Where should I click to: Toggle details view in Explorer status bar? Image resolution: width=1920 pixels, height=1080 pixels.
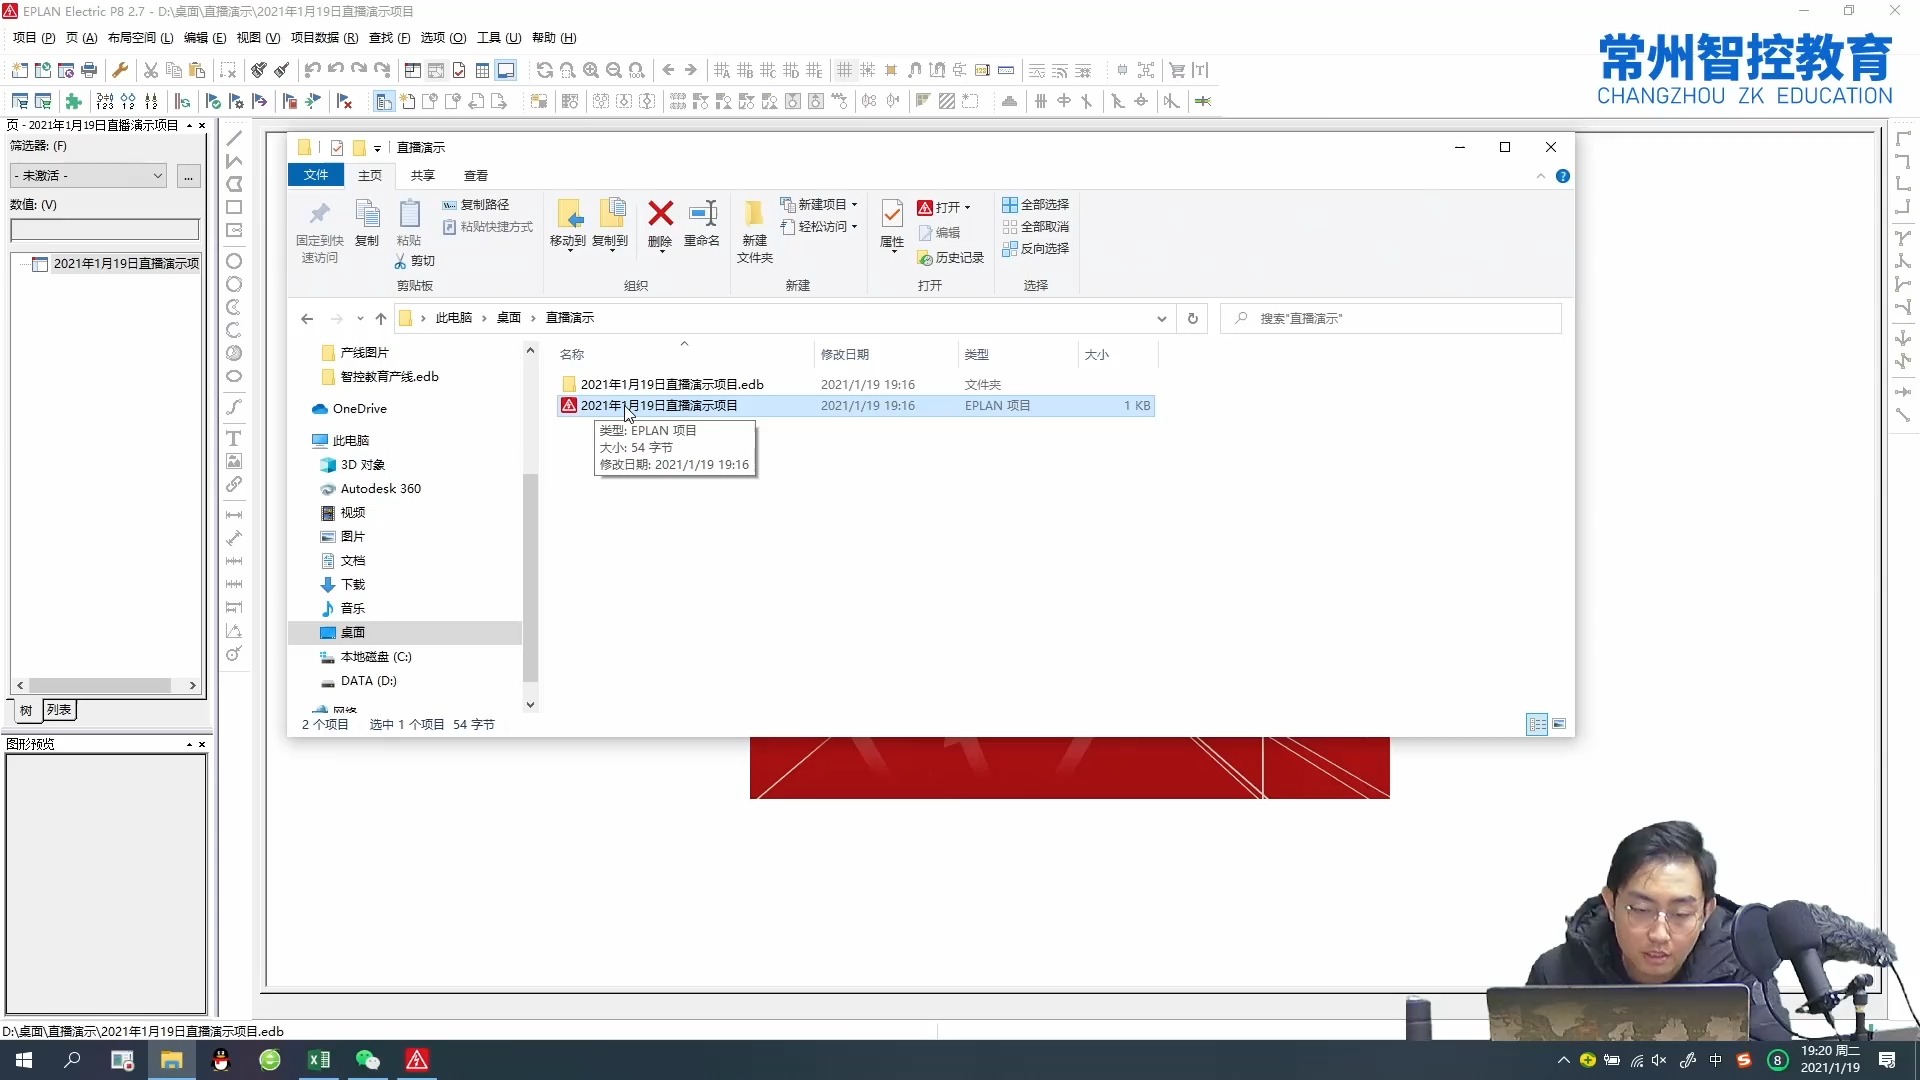[x=1537, y=724]
